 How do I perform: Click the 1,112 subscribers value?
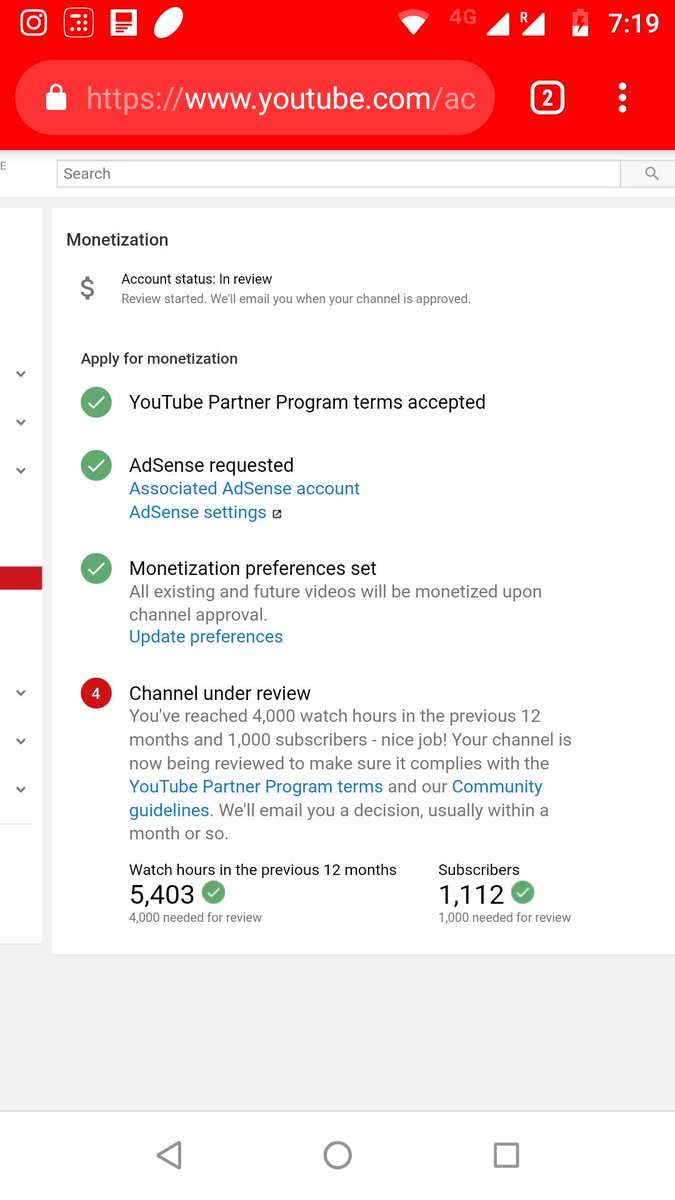click(471, 894)
